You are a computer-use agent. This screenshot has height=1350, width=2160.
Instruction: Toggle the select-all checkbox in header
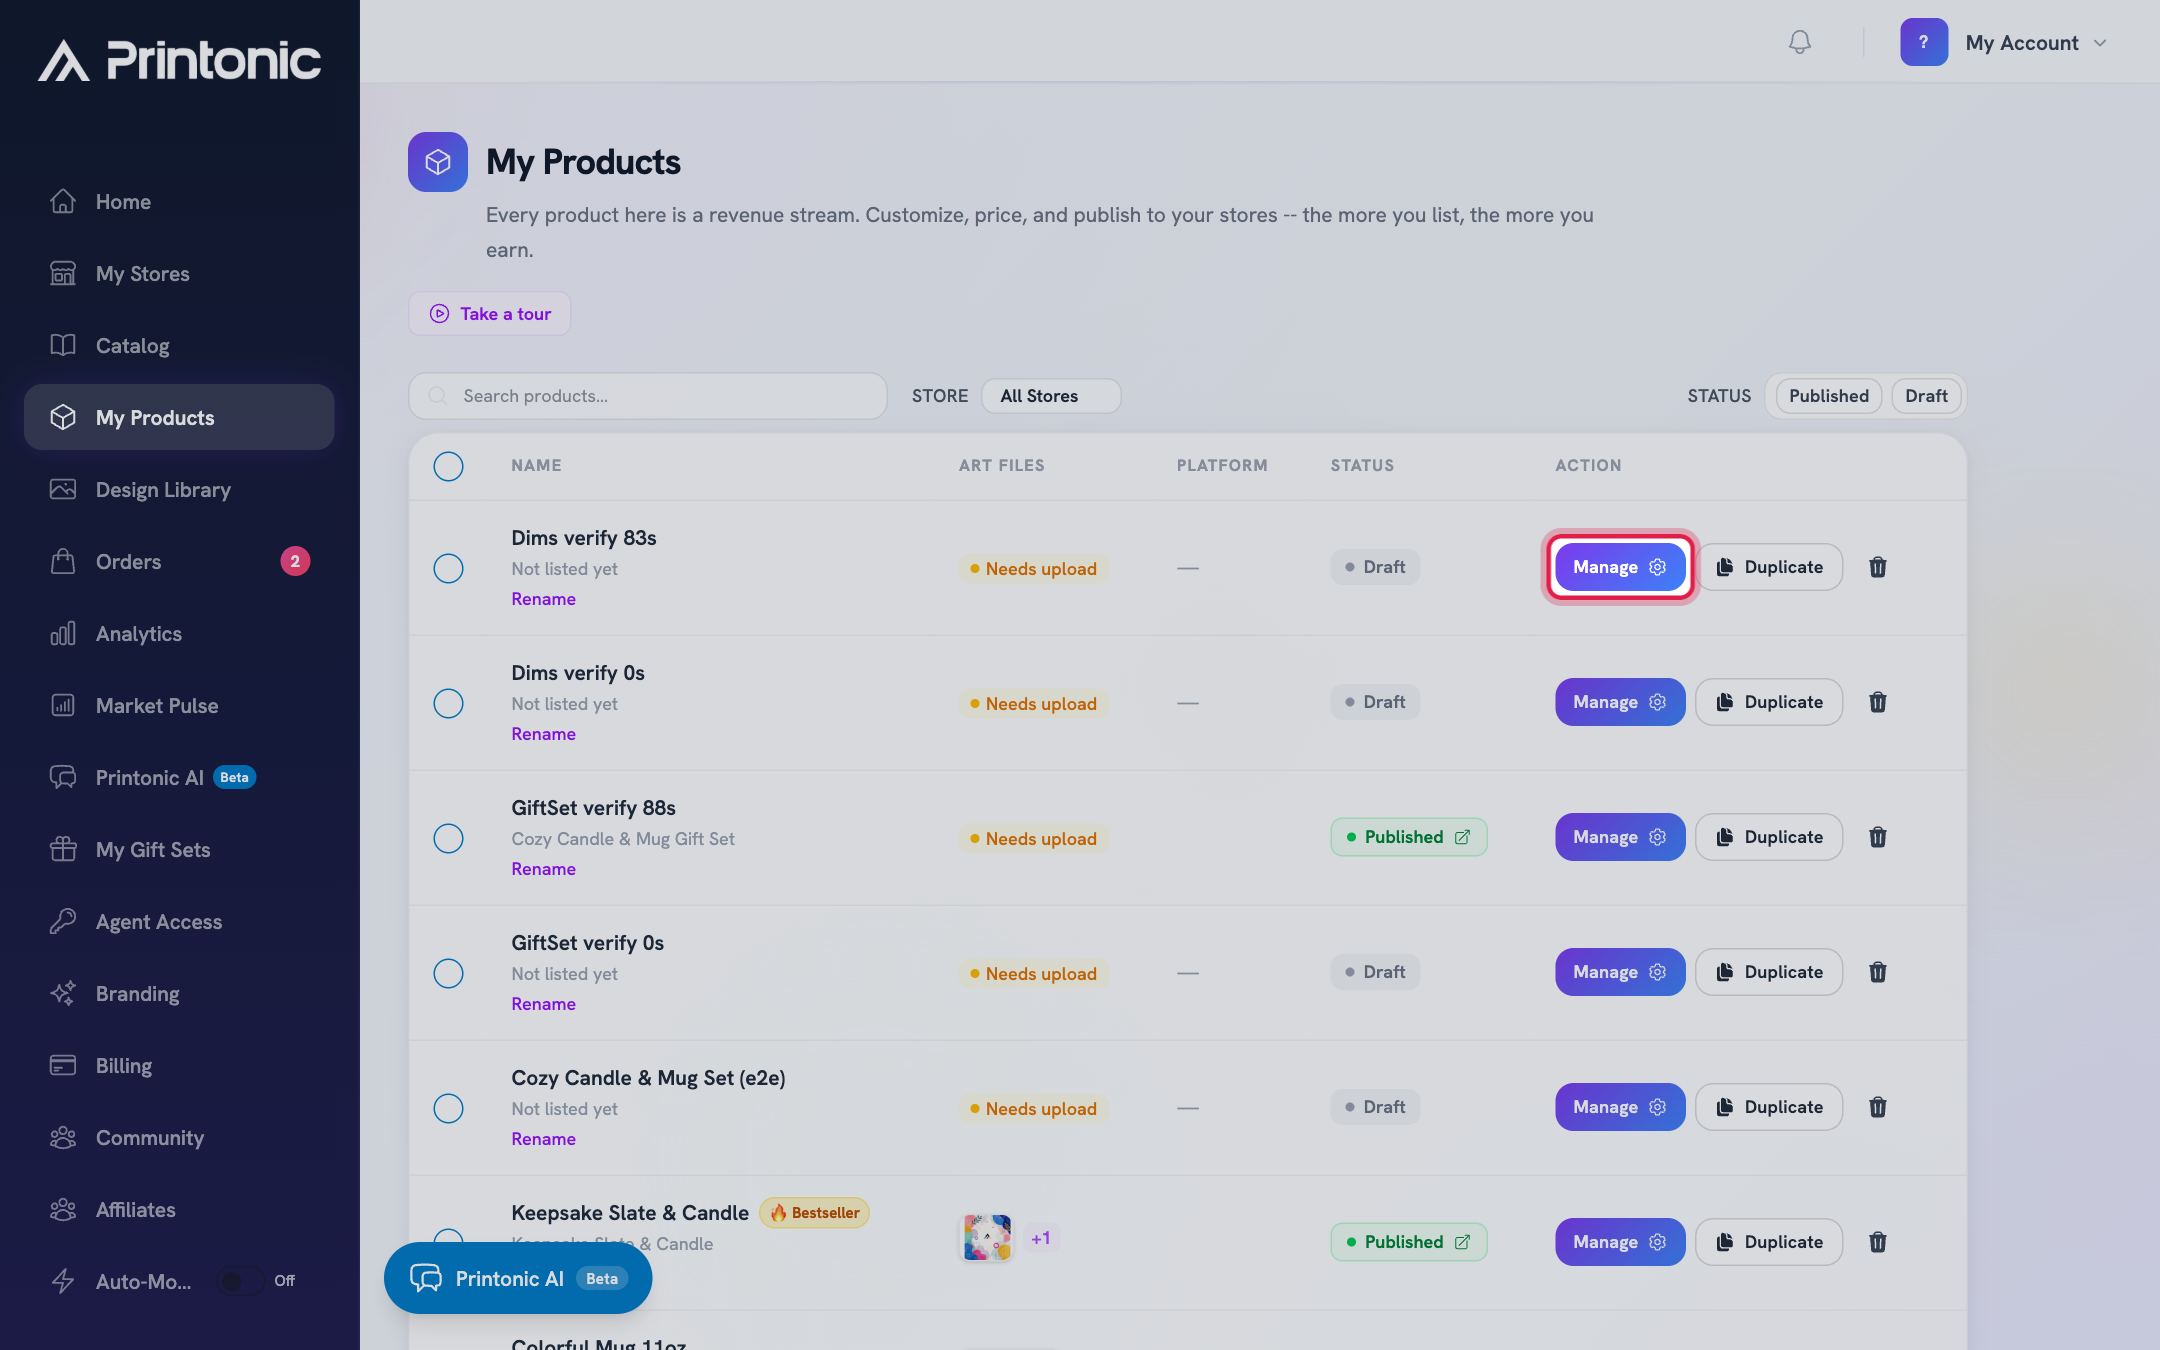(448, 466)
